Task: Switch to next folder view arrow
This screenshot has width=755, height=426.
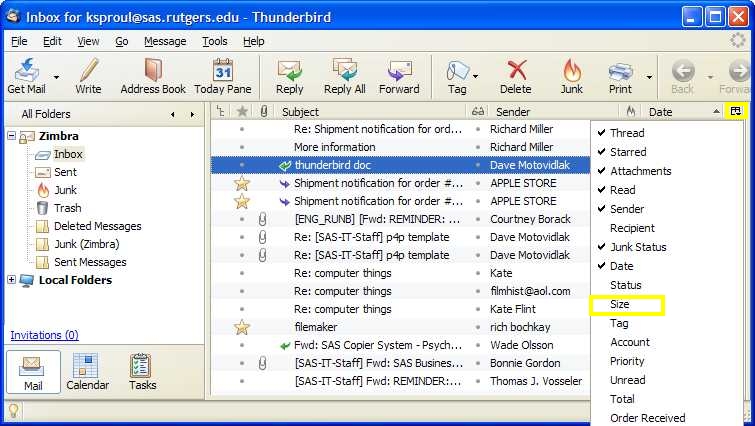Action: (x=192, y=115)
